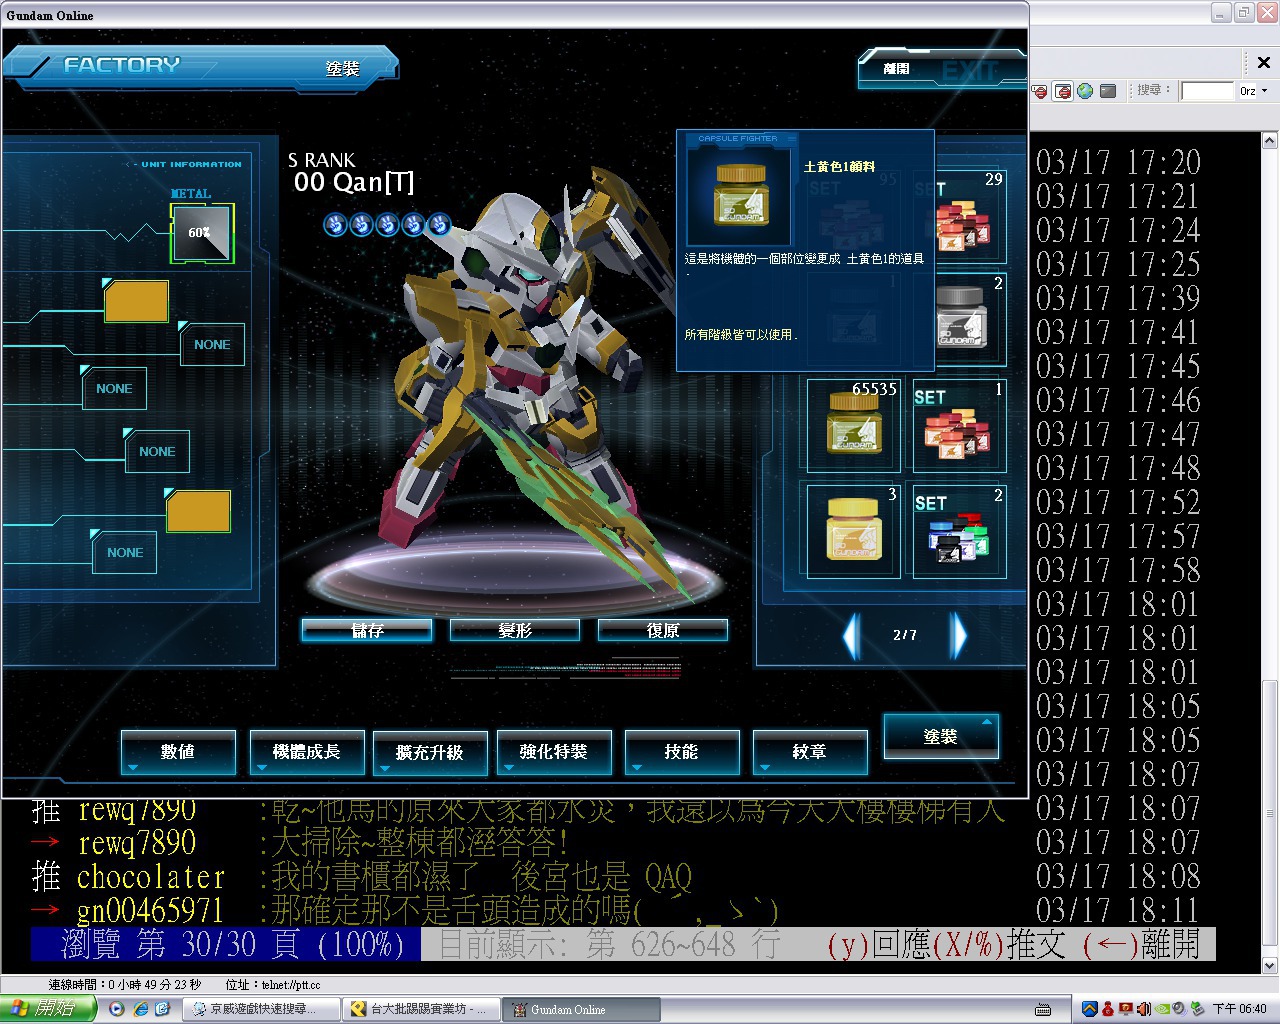
Task: Click the 搜尋 search input field
Action: pyautogui.click(x=1207, y=91)
